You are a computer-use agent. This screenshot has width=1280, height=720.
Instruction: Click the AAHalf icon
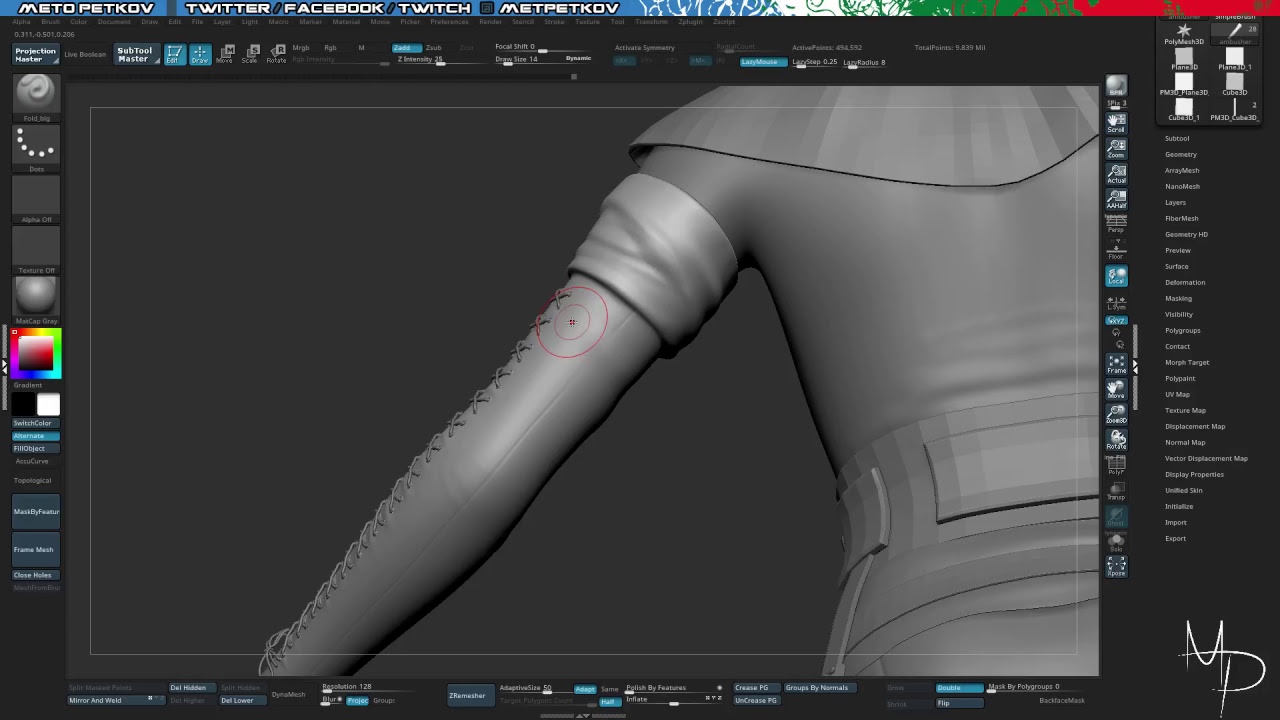coord(1116,199)
